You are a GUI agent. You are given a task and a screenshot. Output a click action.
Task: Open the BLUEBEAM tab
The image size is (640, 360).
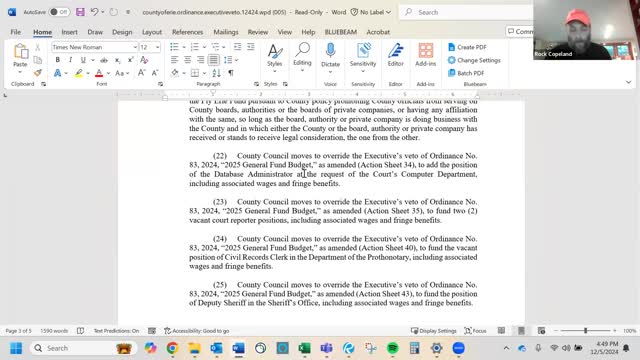pyautogui.click(x=341, y=32)
